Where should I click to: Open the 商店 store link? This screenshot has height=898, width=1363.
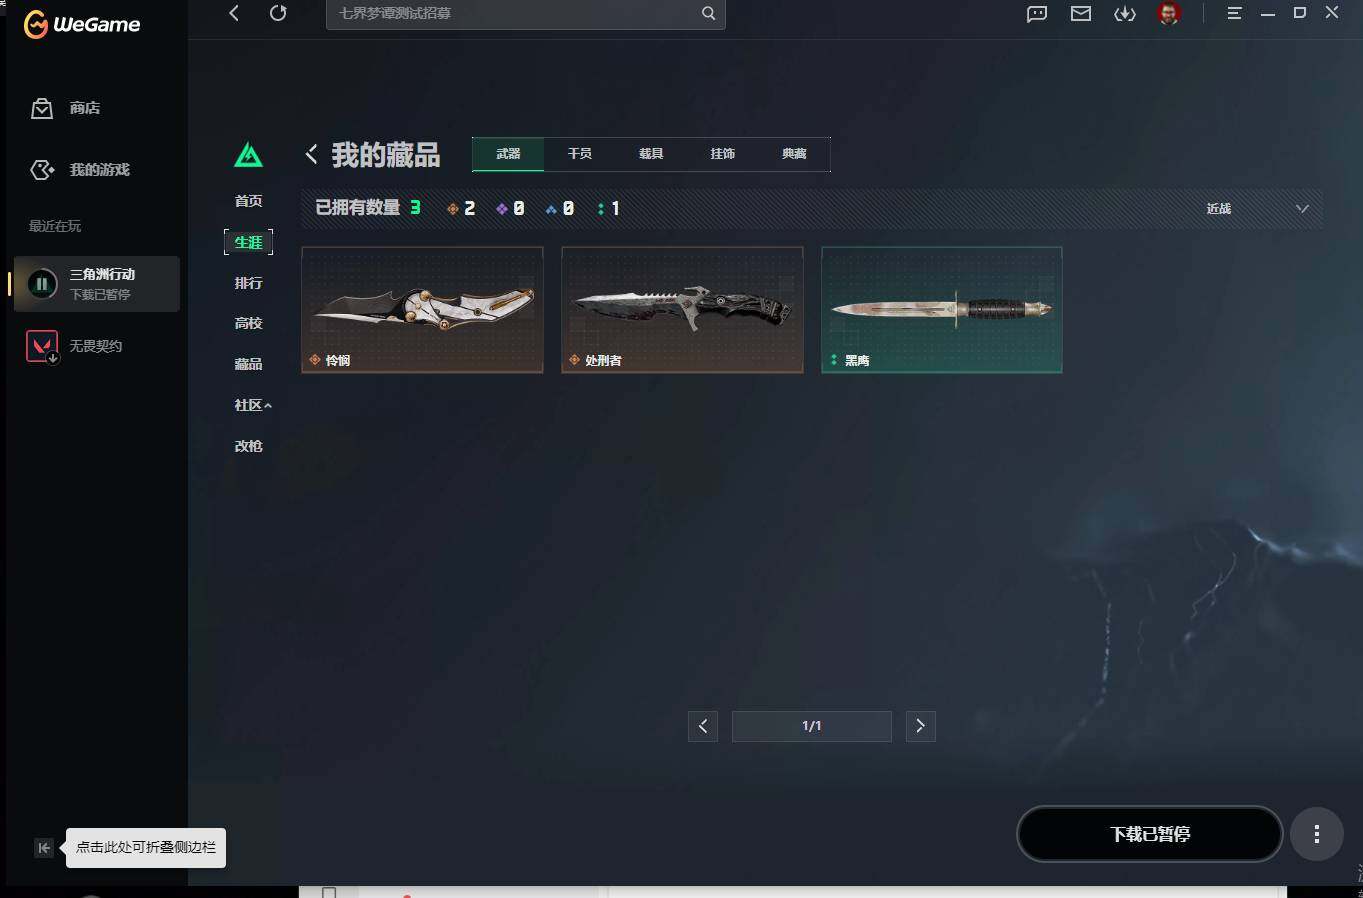tap(85, 108)
